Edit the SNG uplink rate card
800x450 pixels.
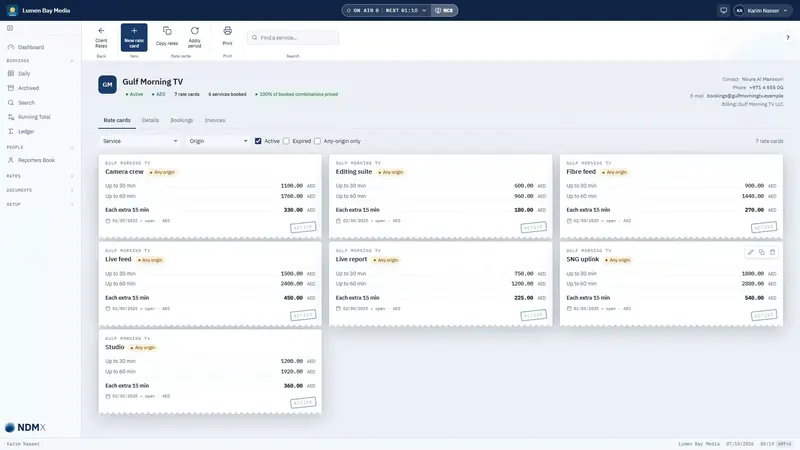click(x=751, y=252)
